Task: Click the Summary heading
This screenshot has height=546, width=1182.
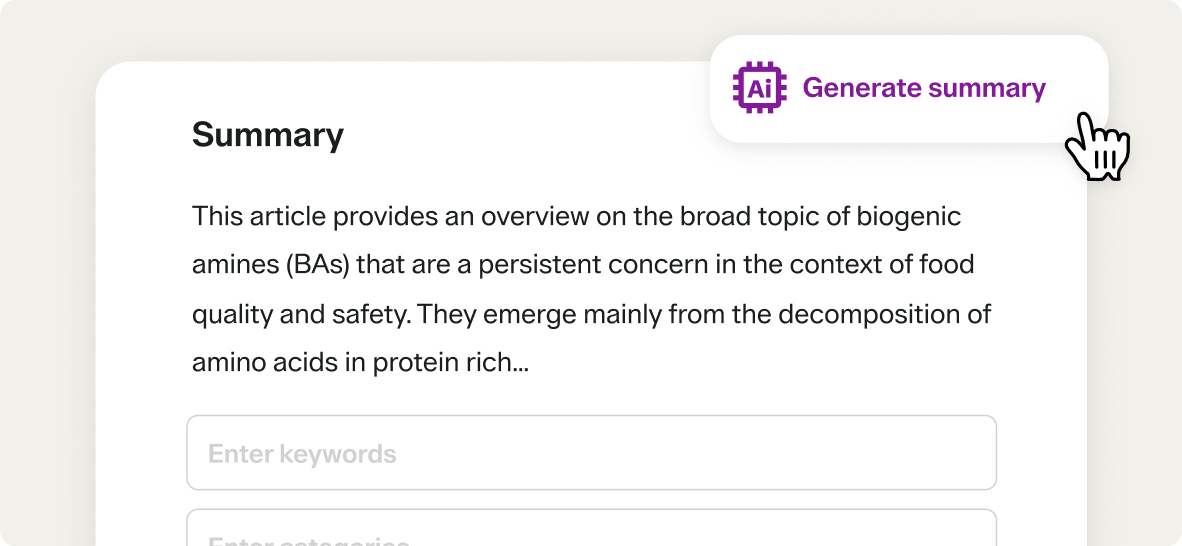Action: [x=267, y=135]
